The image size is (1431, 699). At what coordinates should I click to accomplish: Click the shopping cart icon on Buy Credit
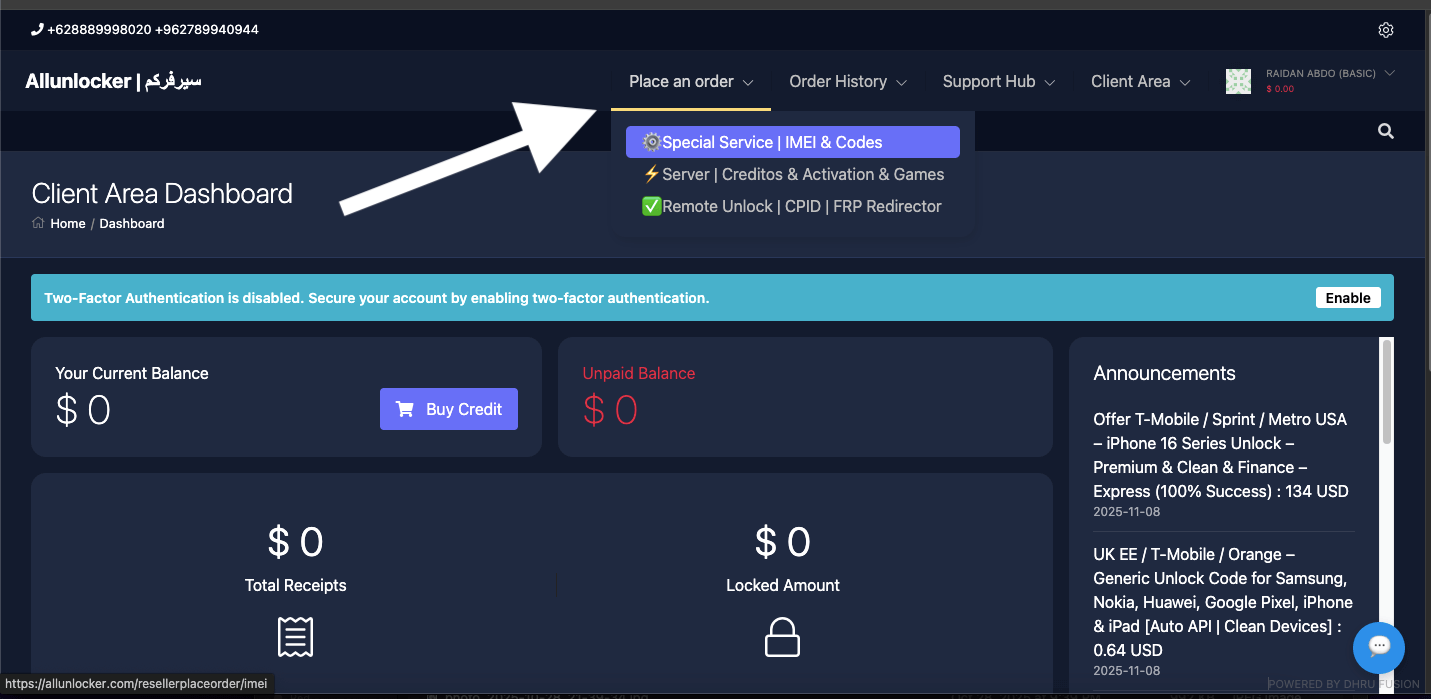pos(405,409)
